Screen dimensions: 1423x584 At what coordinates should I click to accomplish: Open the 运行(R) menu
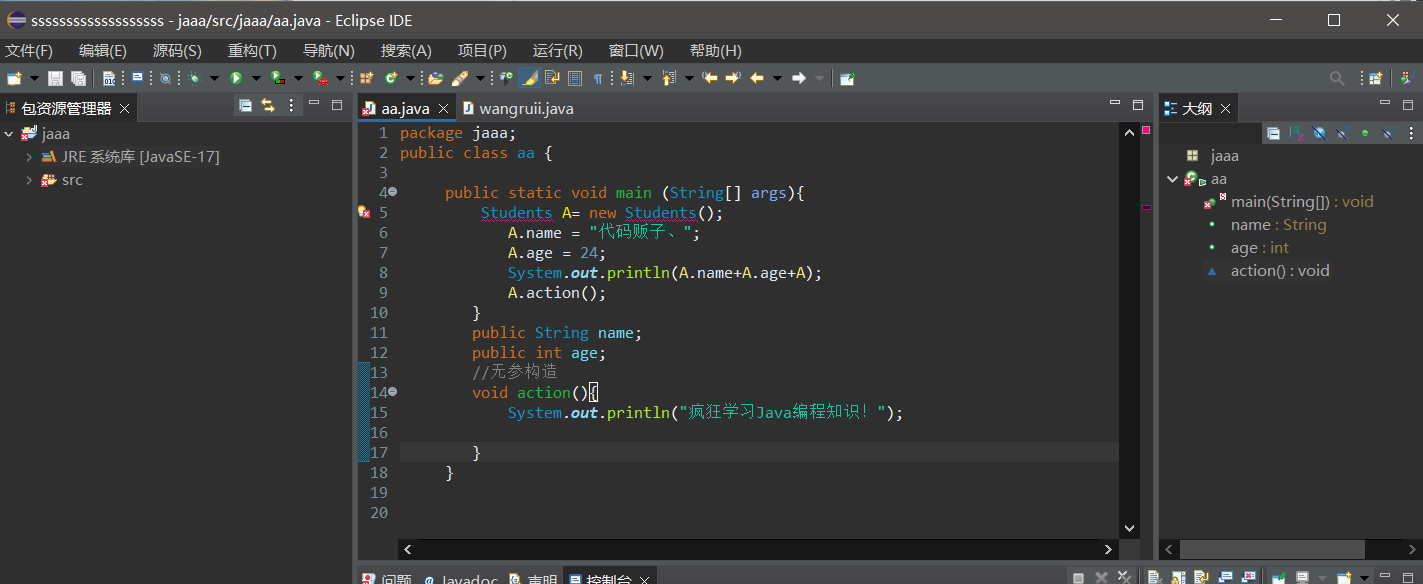557,51
